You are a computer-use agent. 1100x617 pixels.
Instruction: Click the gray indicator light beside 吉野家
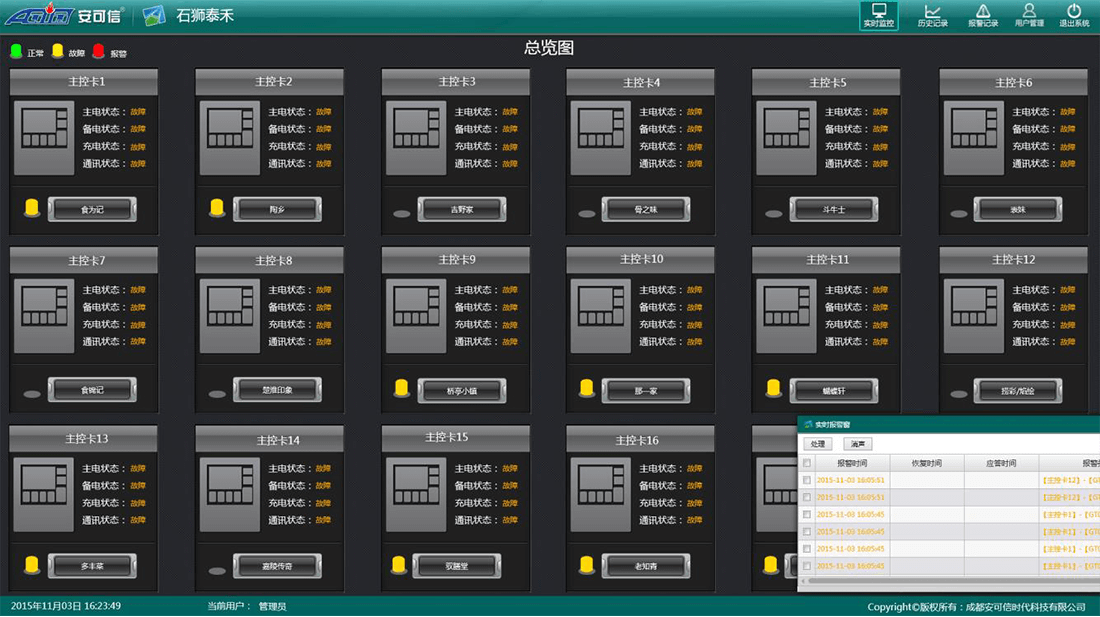(x=401, y=214)
